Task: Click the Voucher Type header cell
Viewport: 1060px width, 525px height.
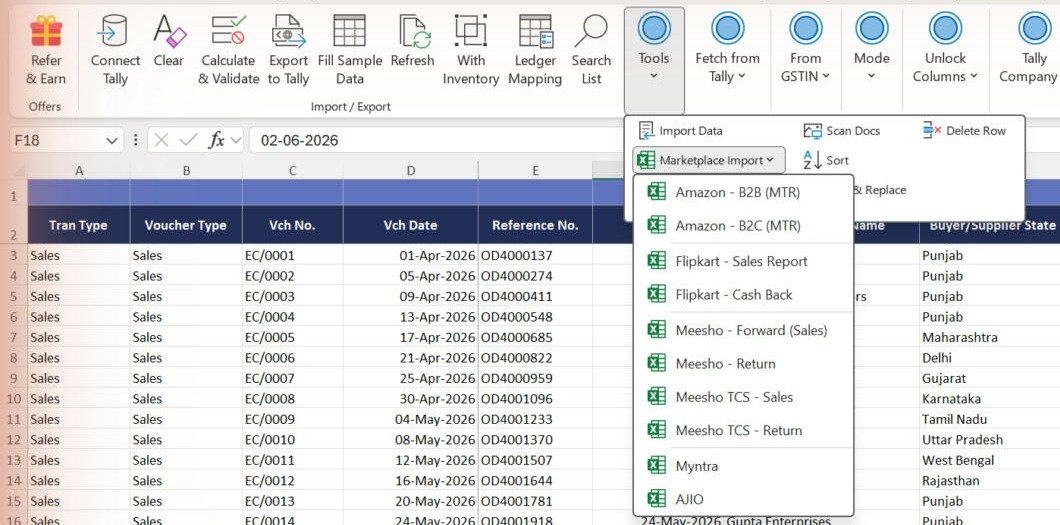Action: coord(186,225)
